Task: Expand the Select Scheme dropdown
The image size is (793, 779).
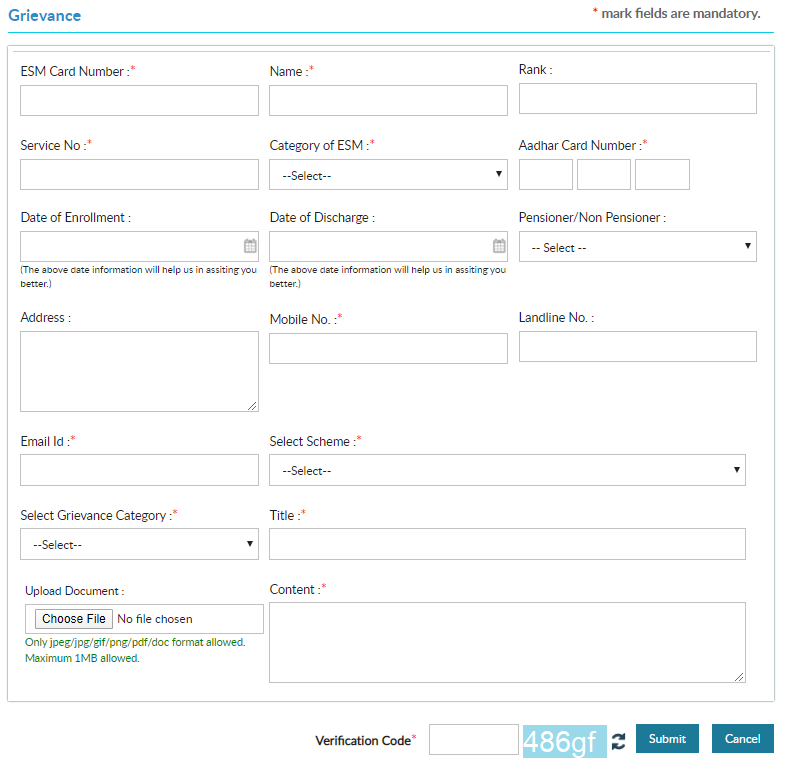Action: [507, 470]
